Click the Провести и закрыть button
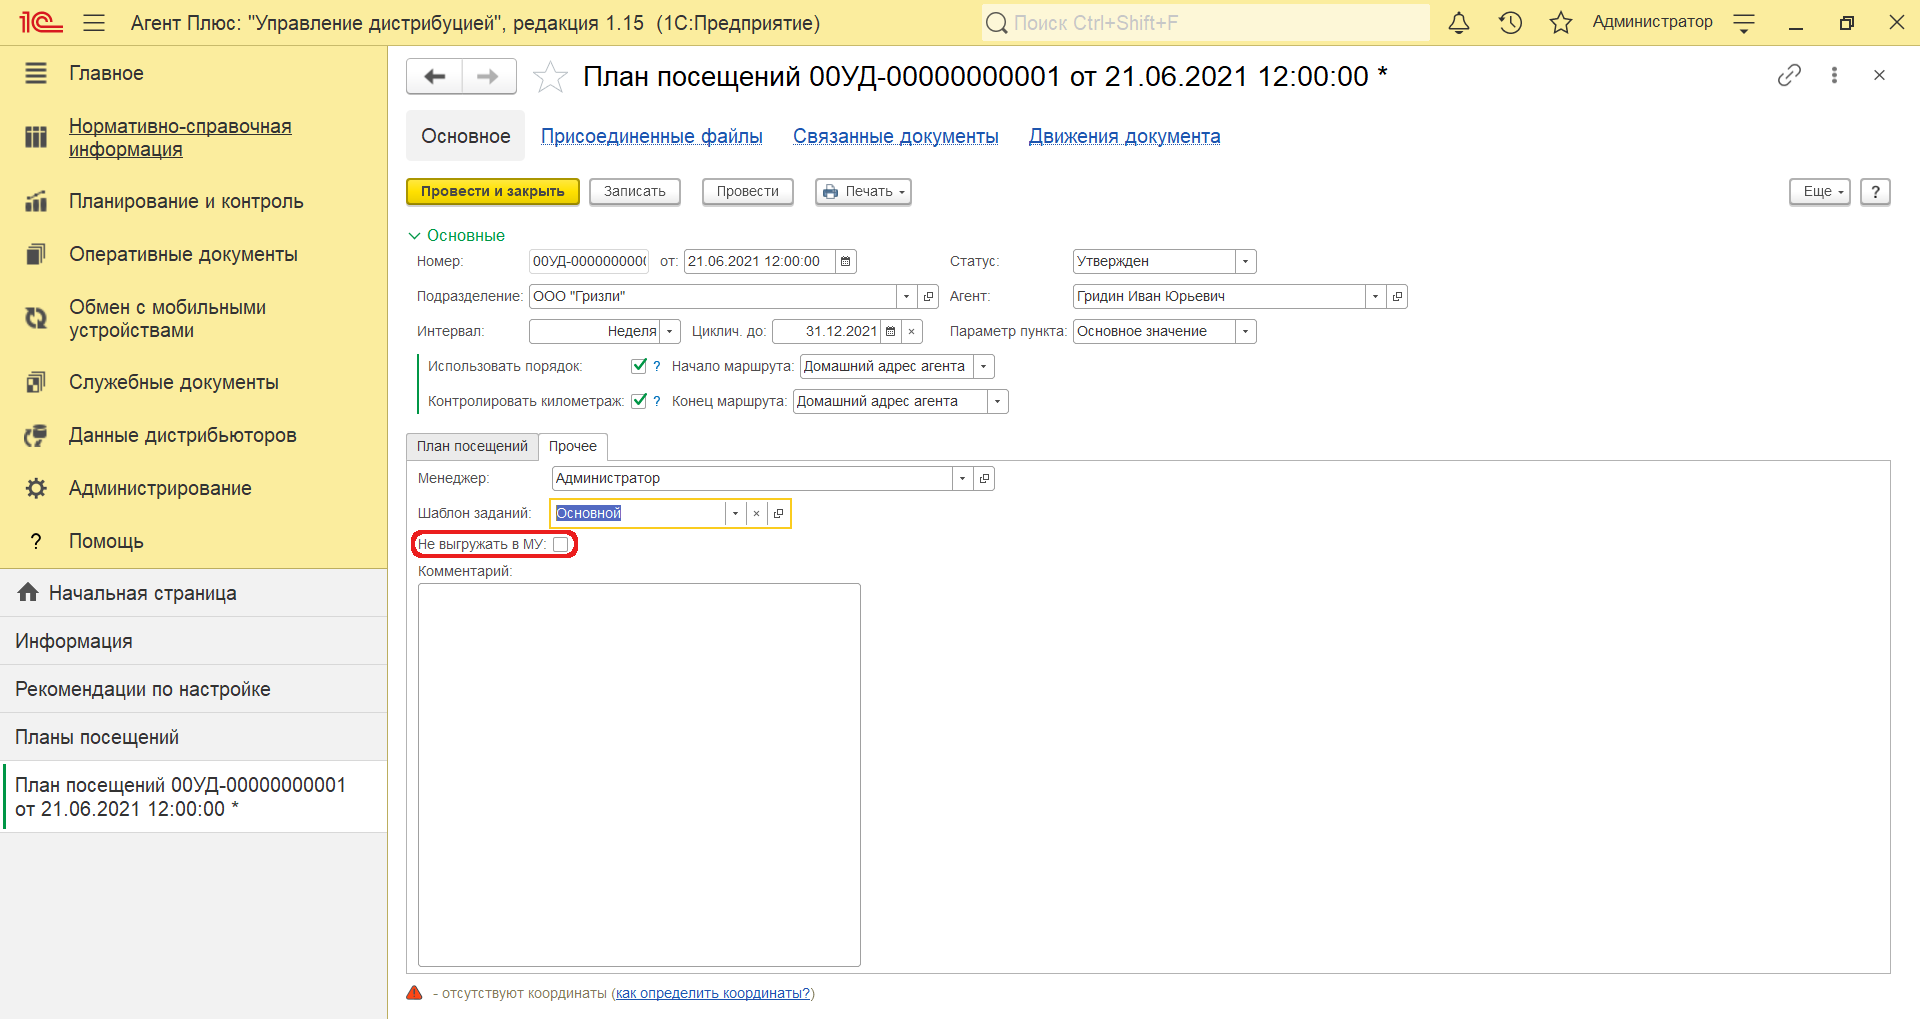Viewport: 1920px width, 1019px height. (x=492, y=192)
